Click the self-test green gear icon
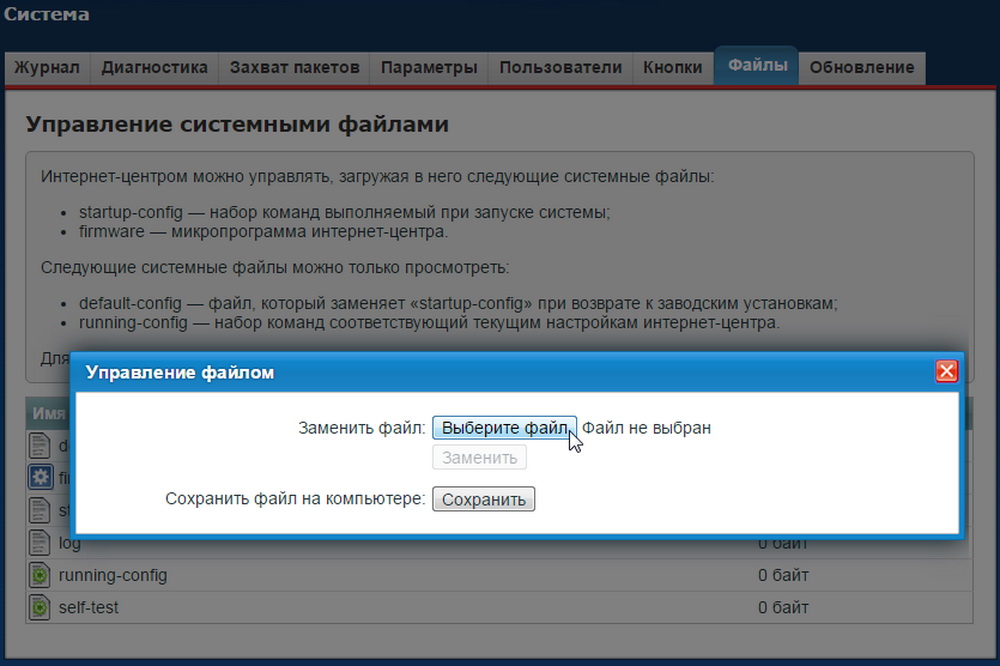 click(38, 607)
